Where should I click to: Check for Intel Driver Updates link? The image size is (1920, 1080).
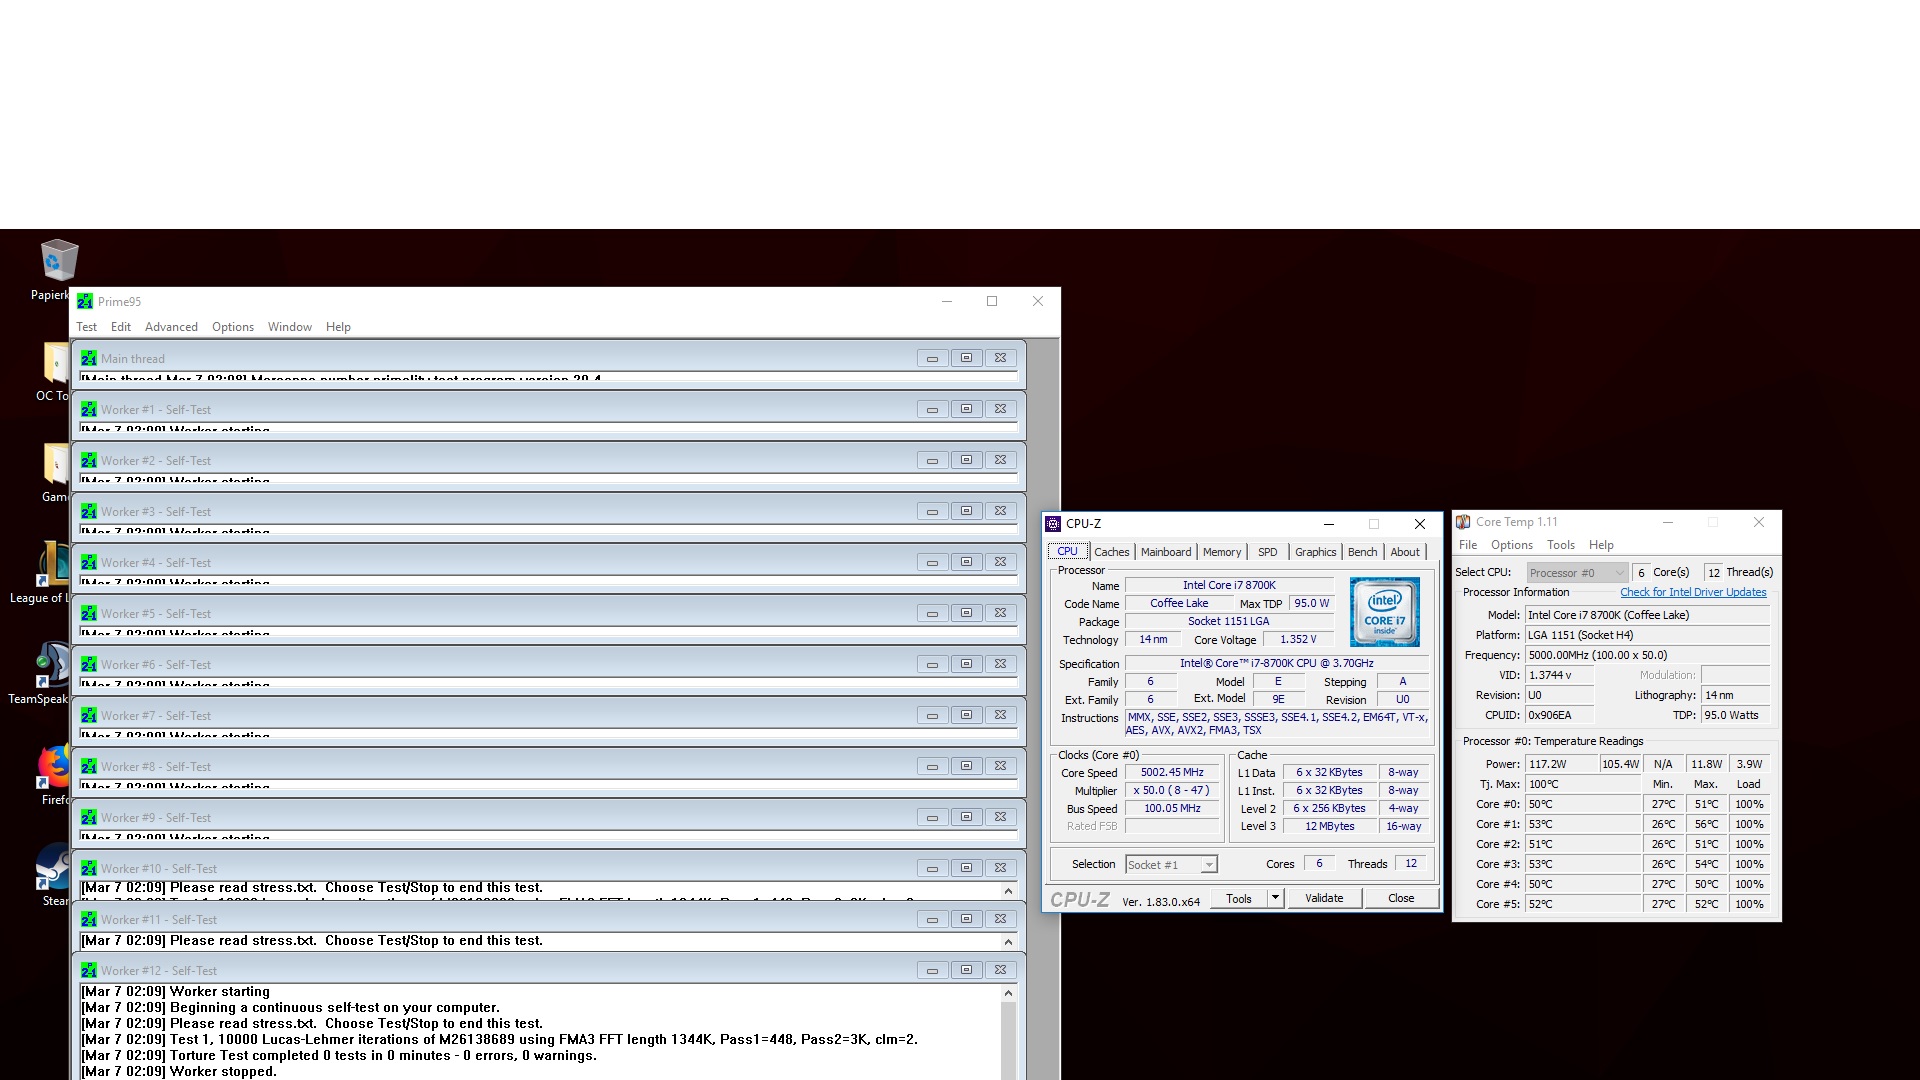(1692, 592)
